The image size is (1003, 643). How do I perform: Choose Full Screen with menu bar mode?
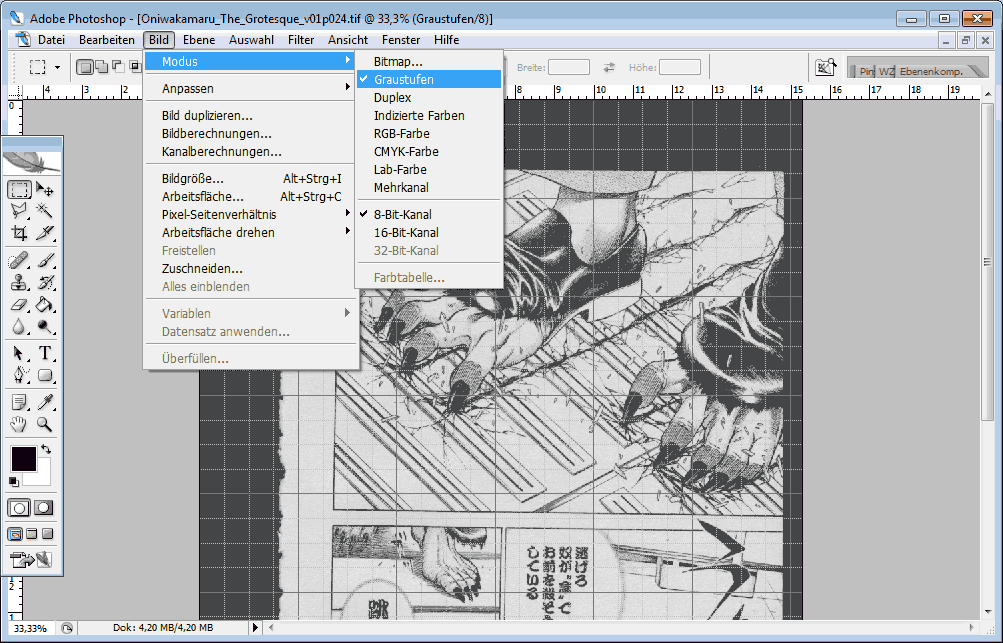pos(31,534)
